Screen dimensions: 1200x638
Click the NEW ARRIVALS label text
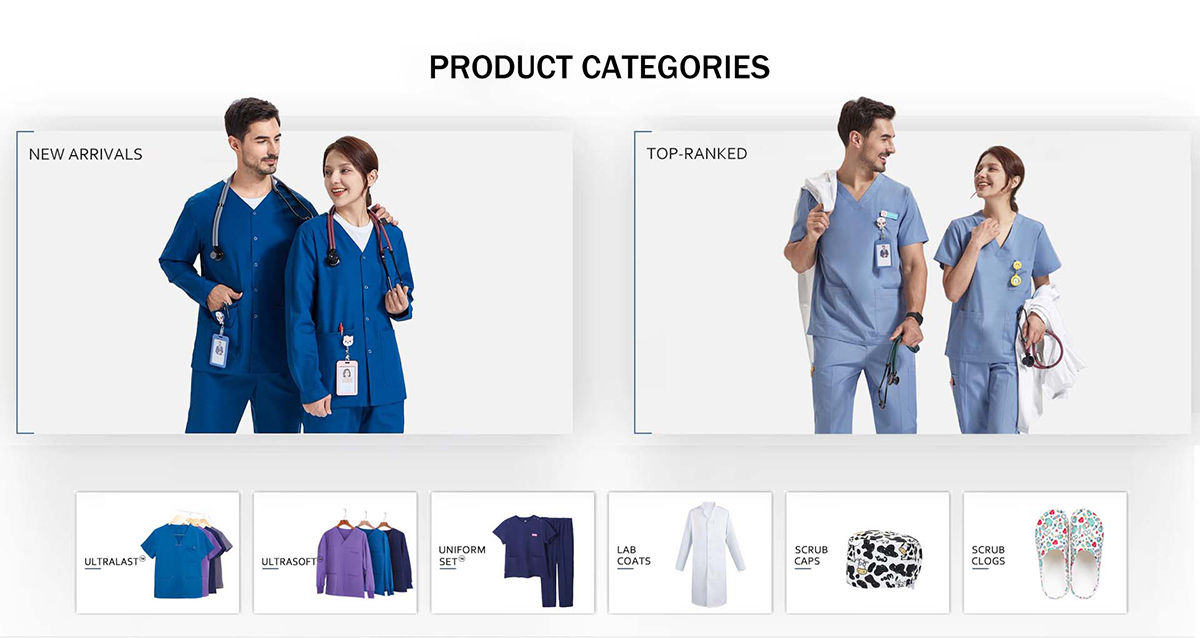coord(85,154)
